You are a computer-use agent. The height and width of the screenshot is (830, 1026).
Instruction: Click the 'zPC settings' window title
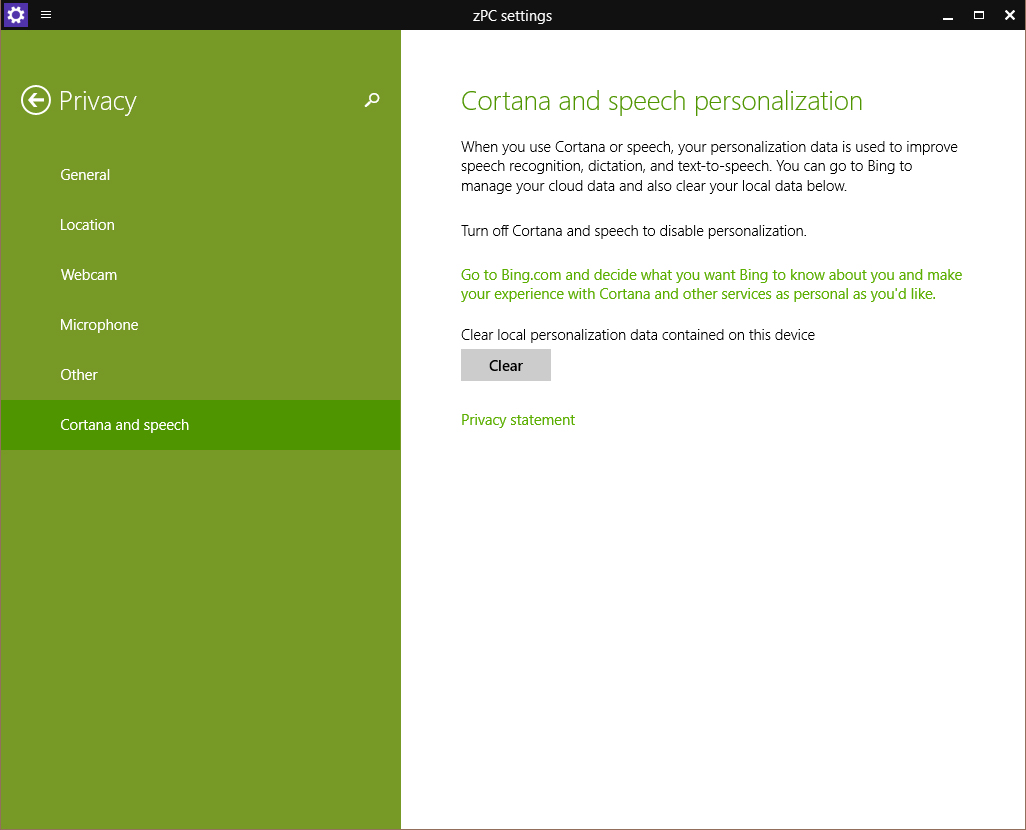tap(512, 16)
